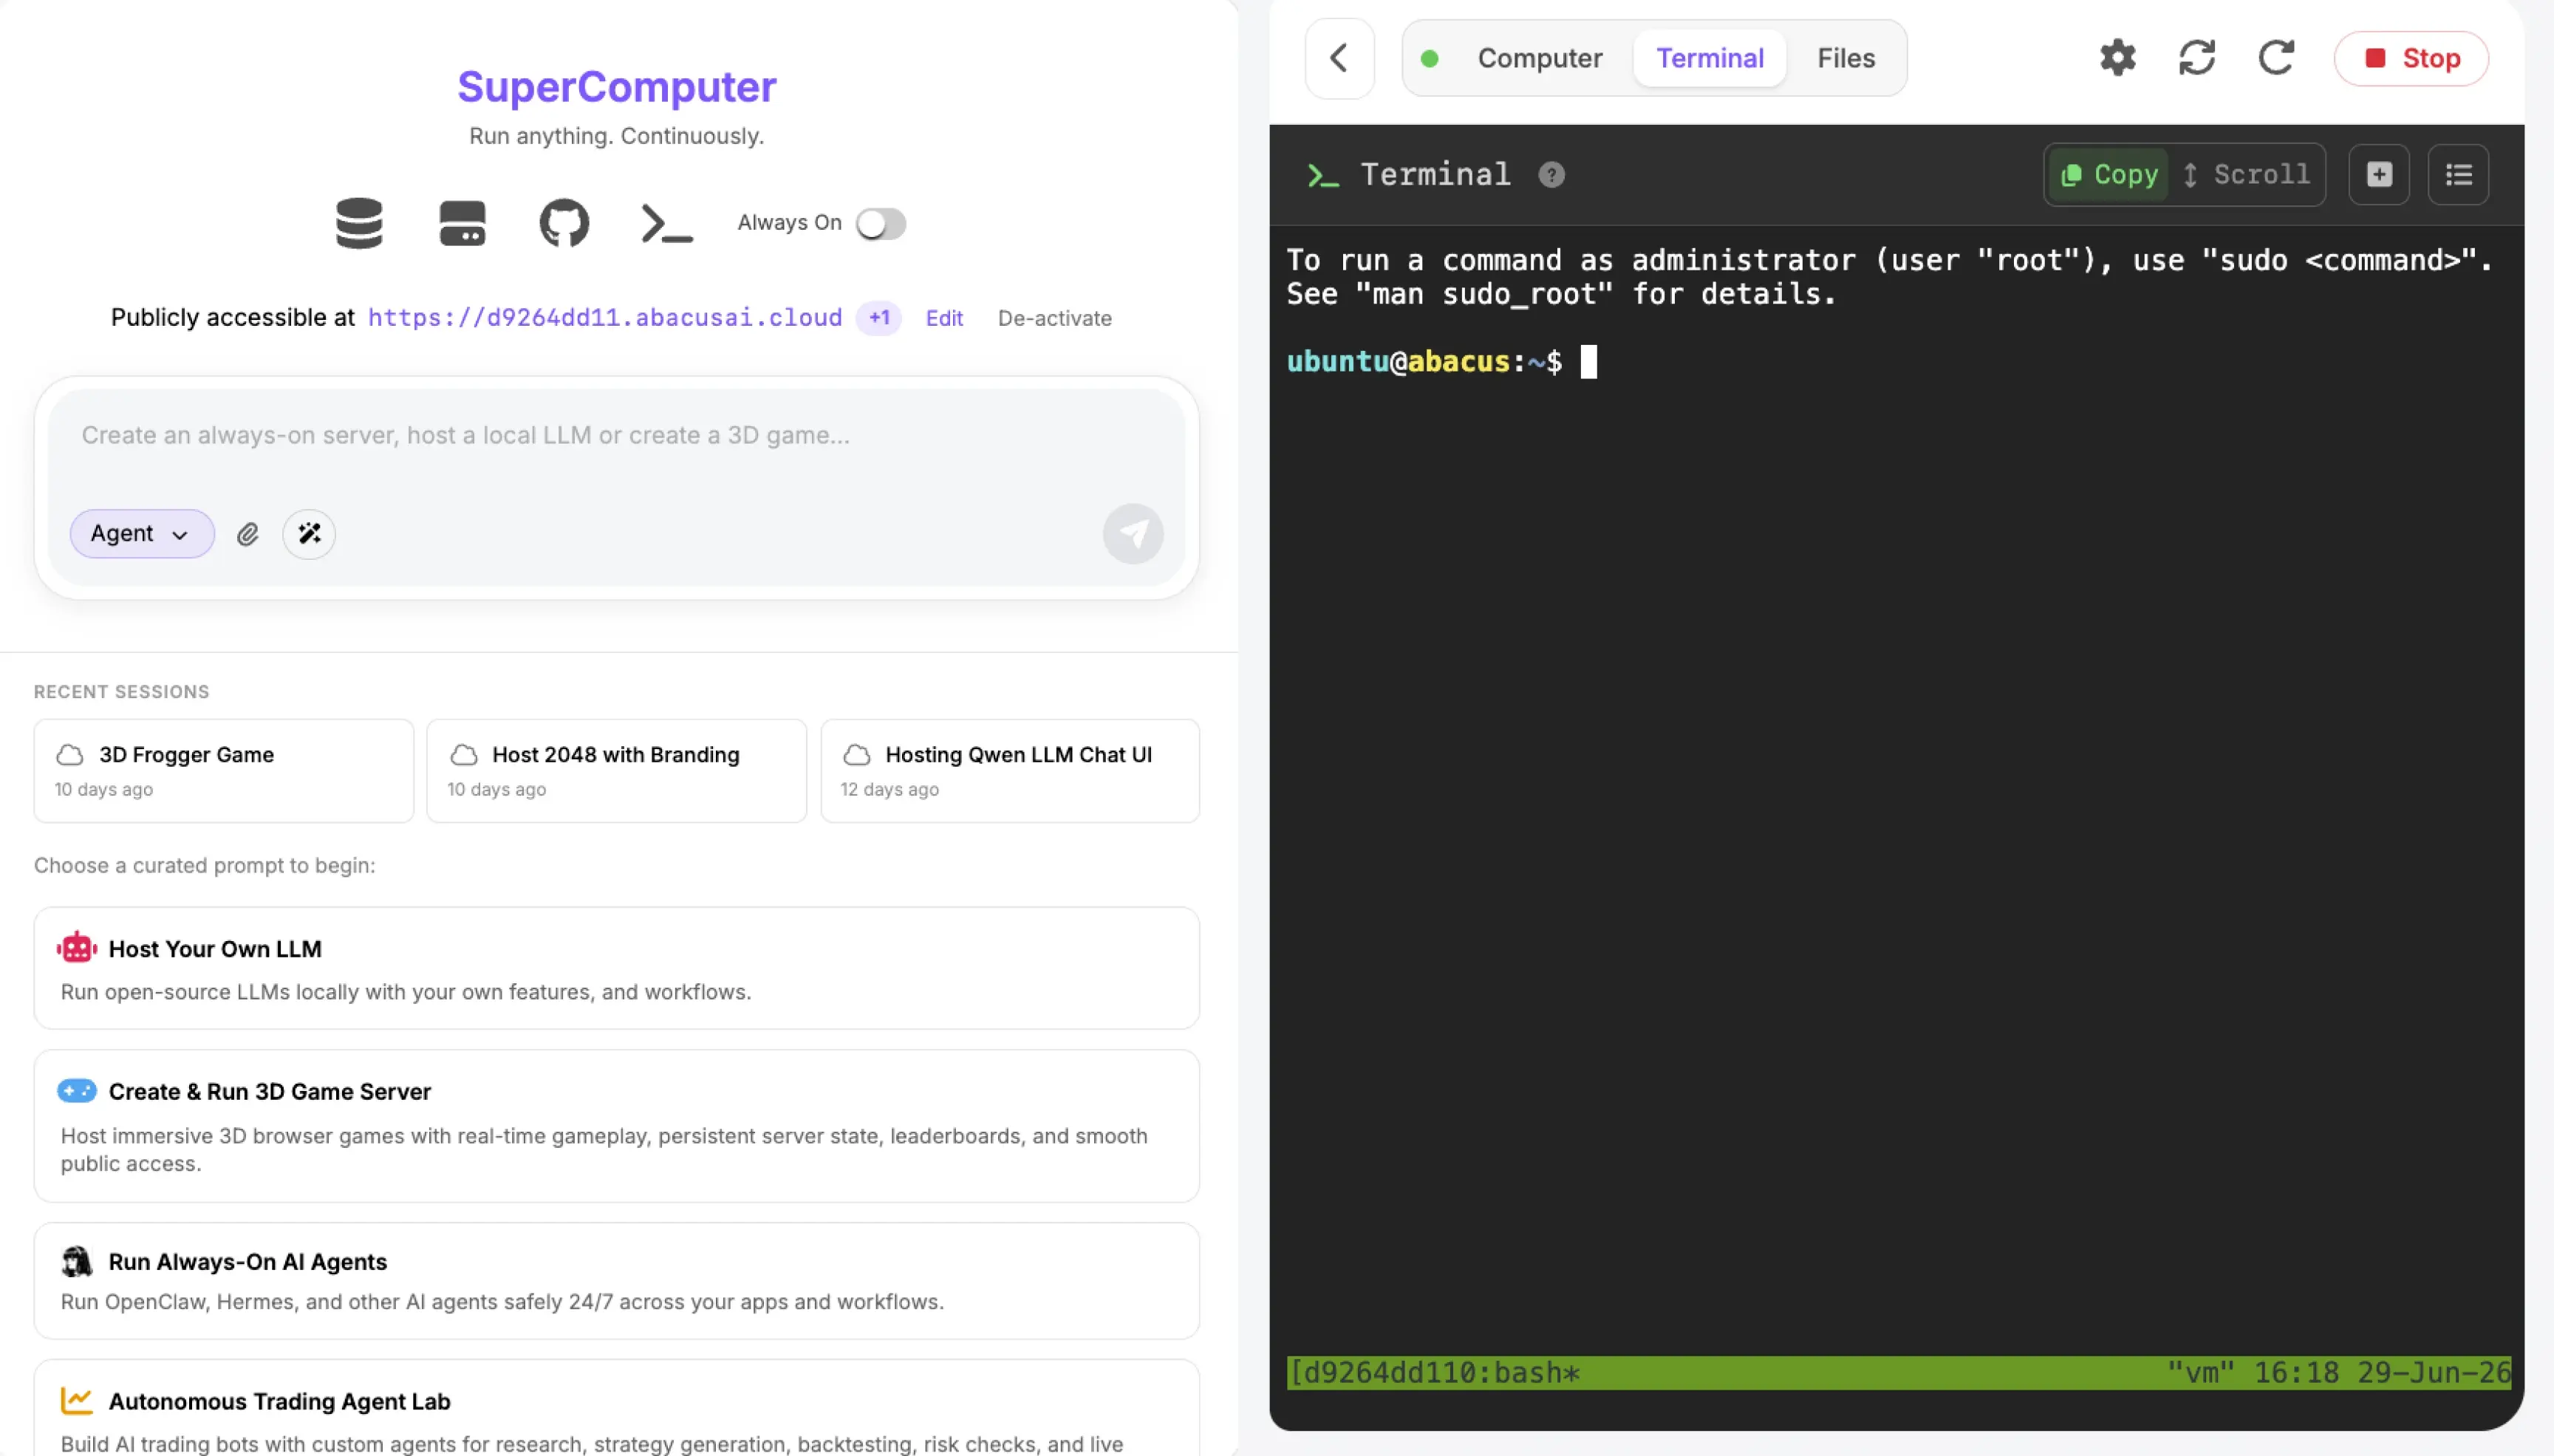Collapse panel with the back chevron

click(1339, 58)
